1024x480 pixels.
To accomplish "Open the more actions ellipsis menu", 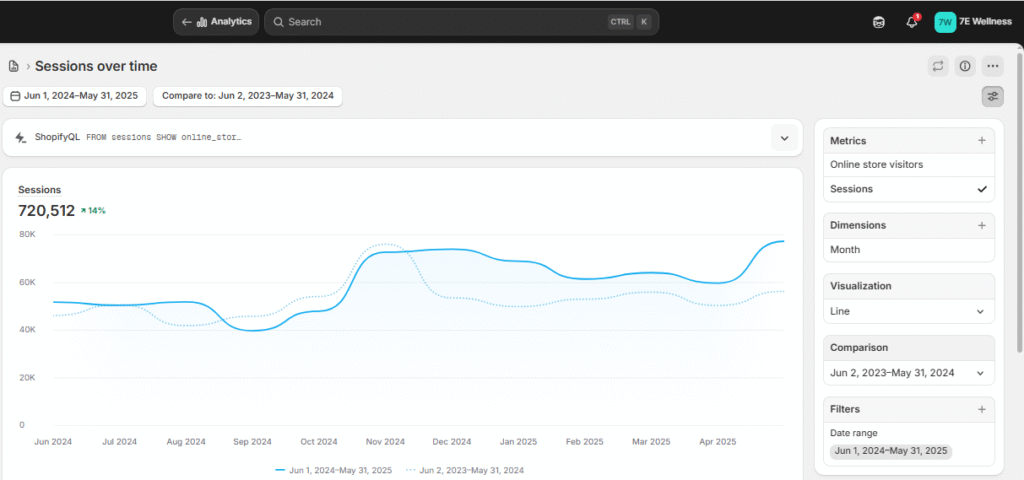I will click(x=993, y=66).
